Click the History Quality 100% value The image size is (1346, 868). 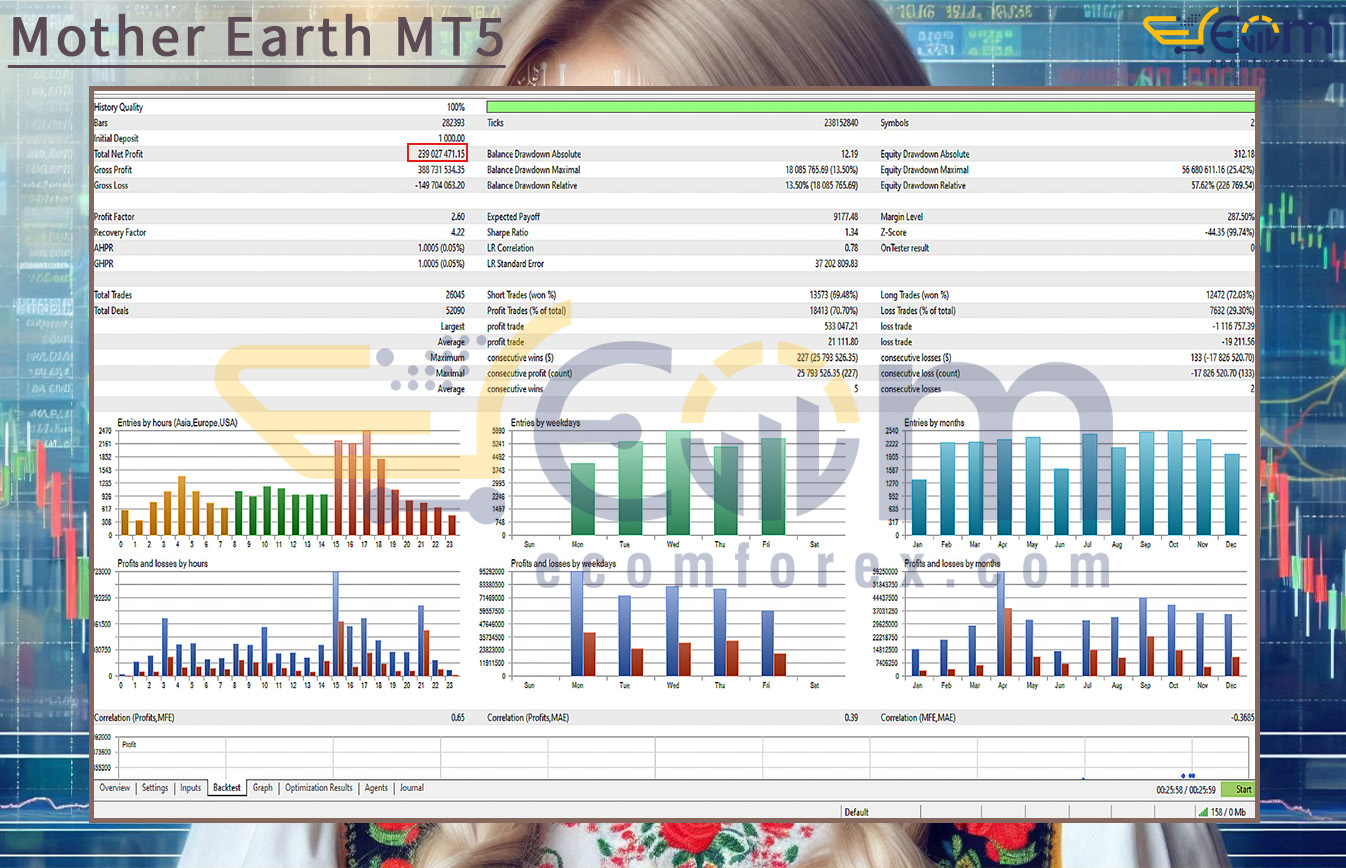tap(456, 107)
